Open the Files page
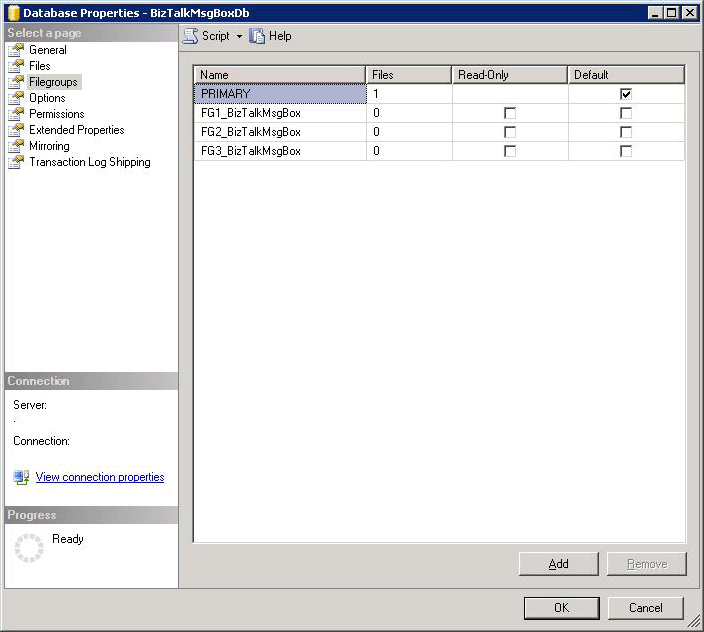This screenshot has height=632, width=704. [40, 66]
